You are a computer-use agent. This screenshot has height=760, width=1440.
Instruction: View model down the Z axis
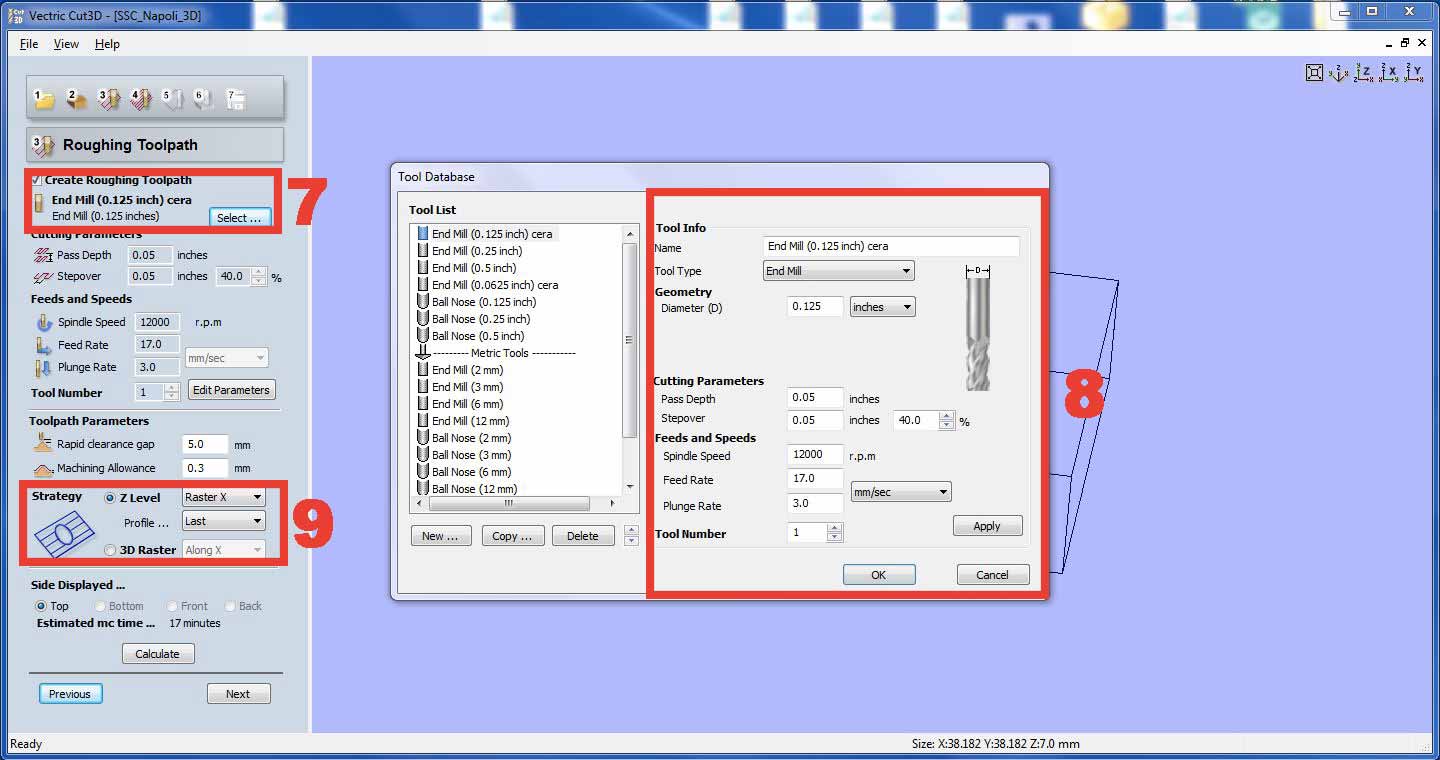click(x=1364, y=72)
